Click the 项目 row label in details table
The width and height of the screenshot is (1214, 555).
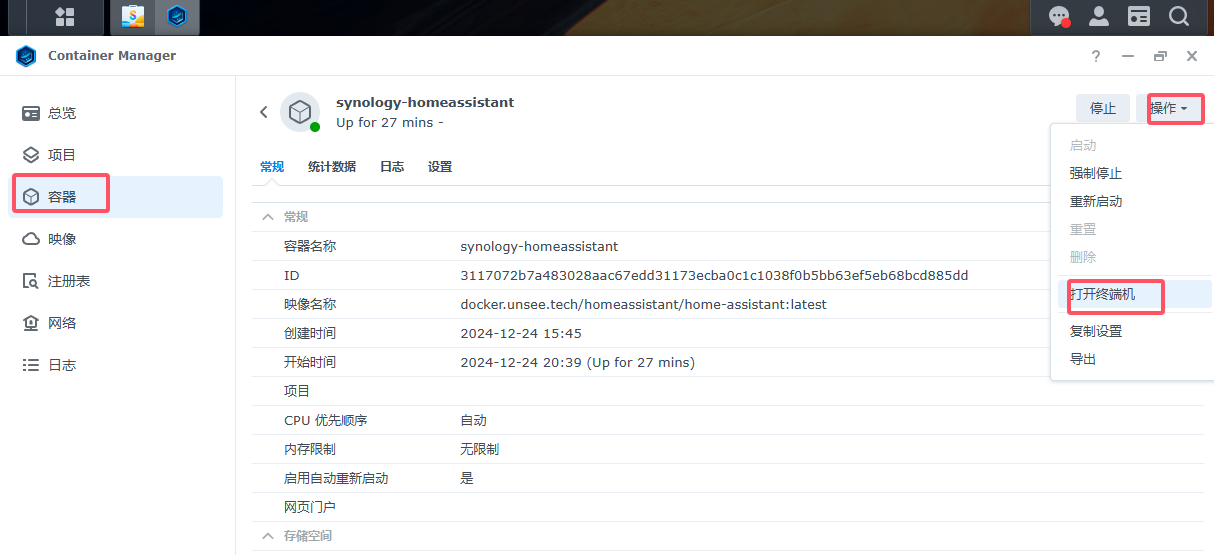[x=297, y=391]
